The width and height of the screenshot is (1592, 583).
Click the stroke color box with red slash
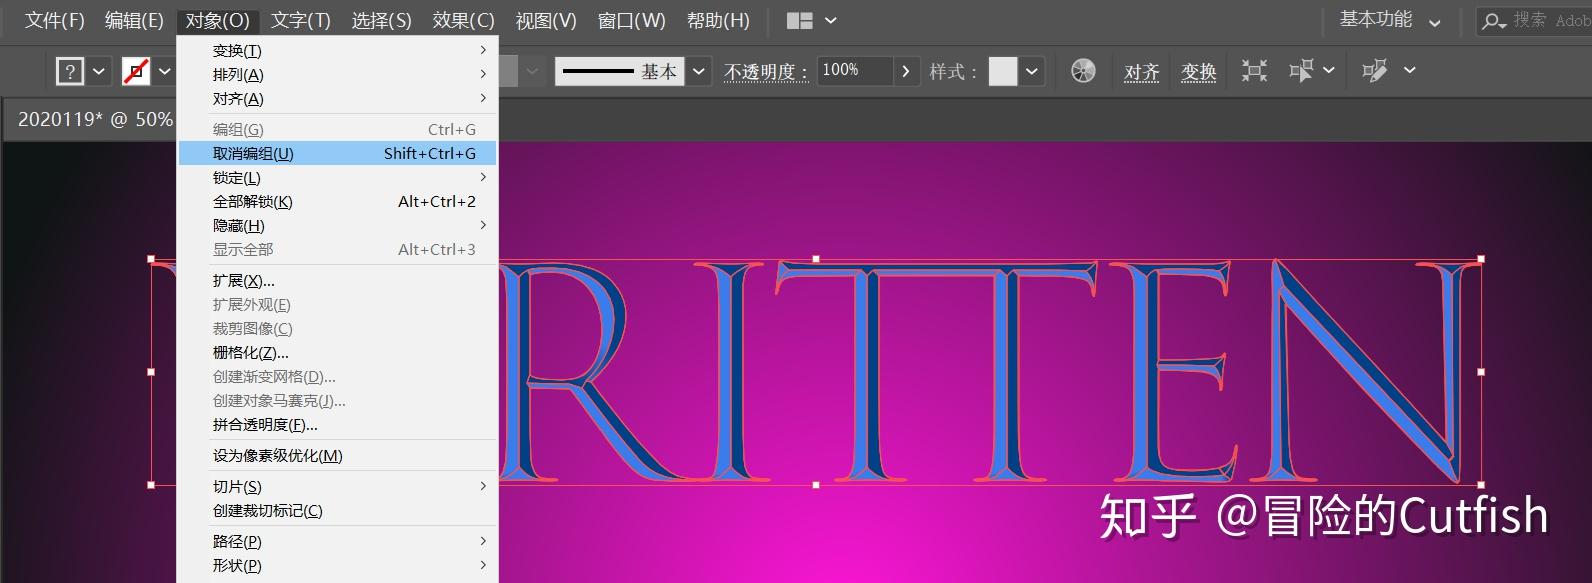point(136,71)
